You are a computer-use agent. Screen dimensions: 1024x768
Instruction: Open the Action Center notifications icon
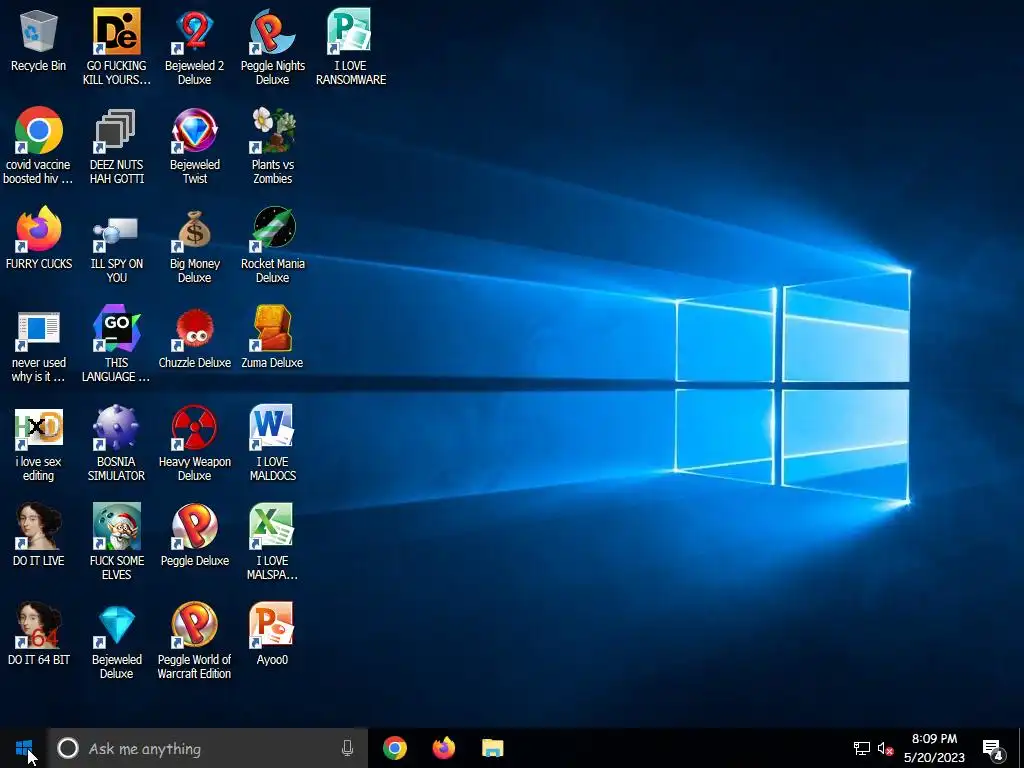click(x=993, y=750)
